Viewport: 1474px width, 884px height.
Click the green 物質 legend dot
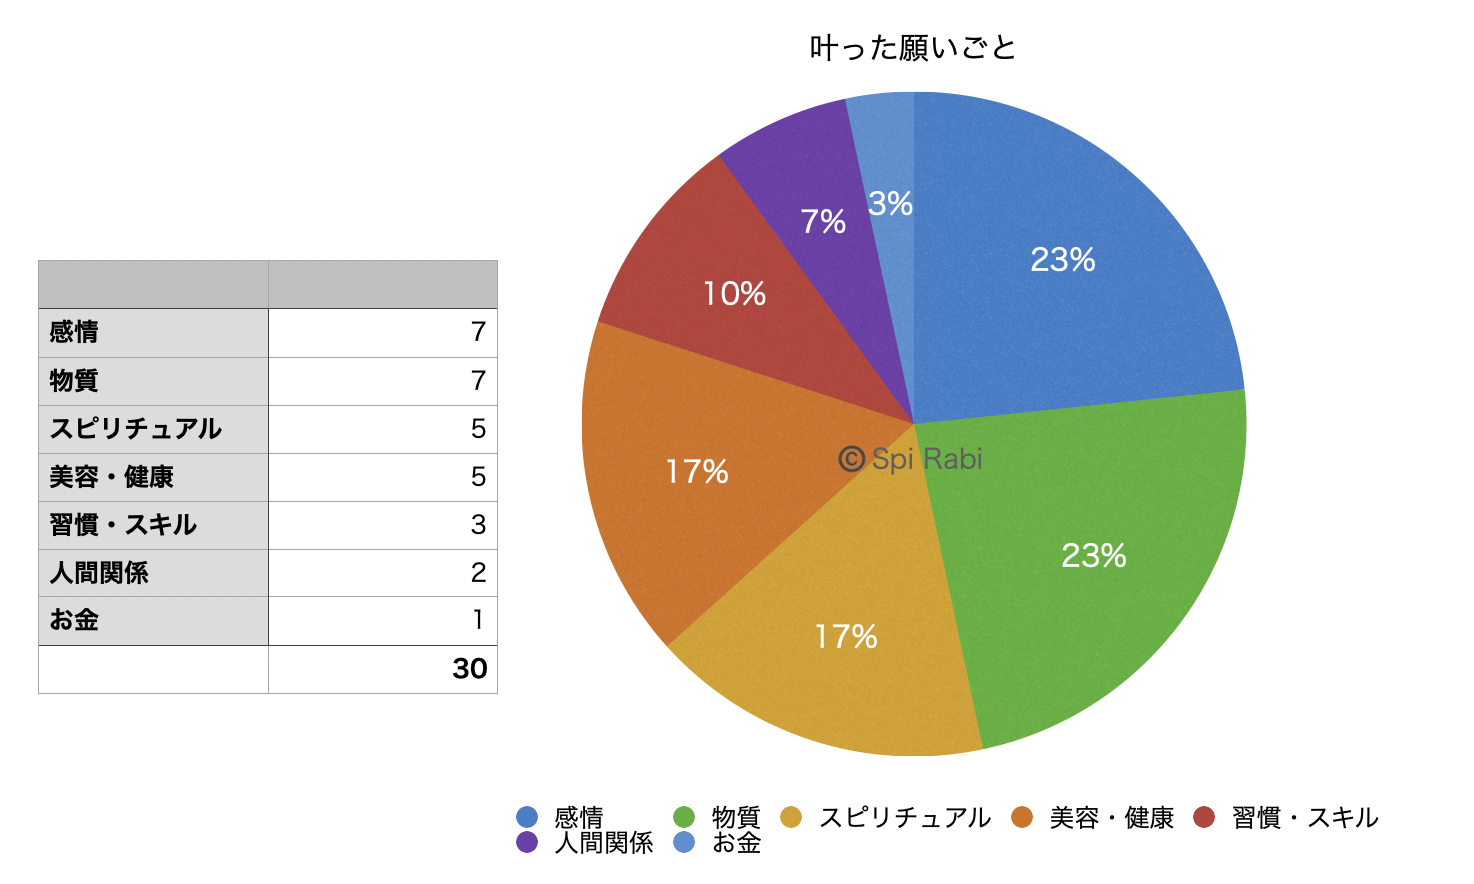point(684,817)
